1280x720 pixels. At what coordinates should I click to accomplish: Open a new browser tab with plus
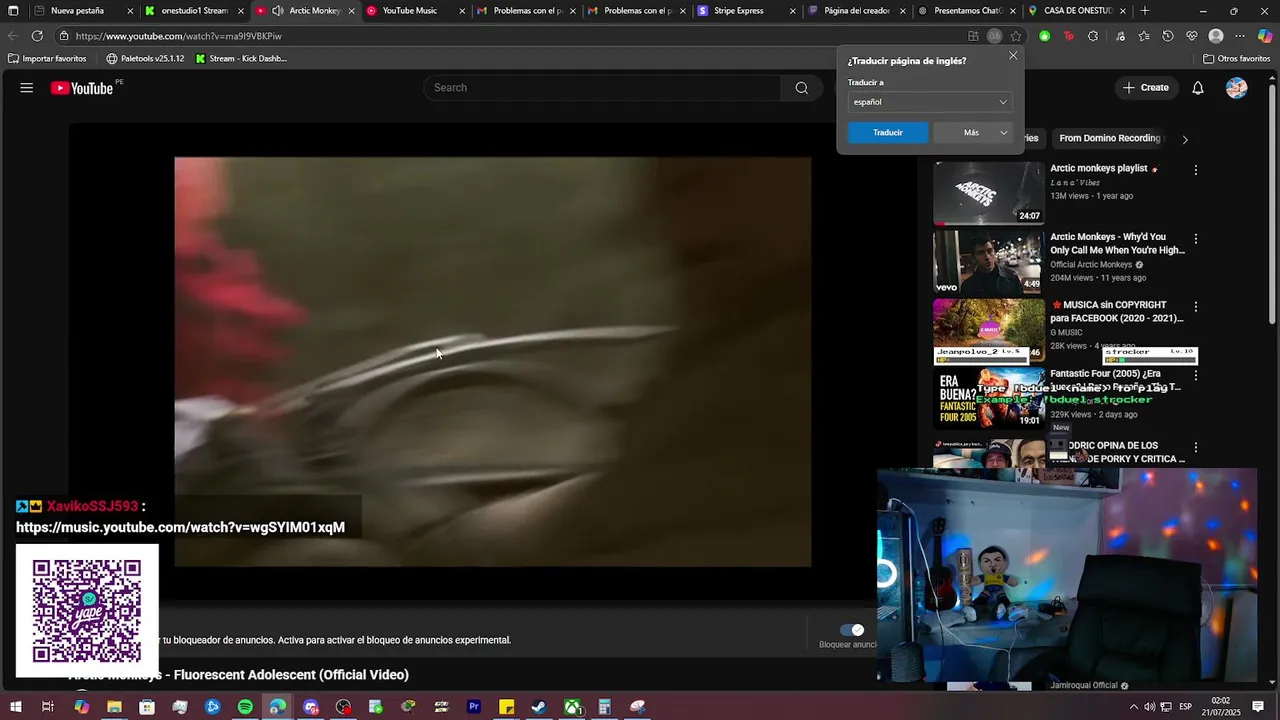(1145, 11)
